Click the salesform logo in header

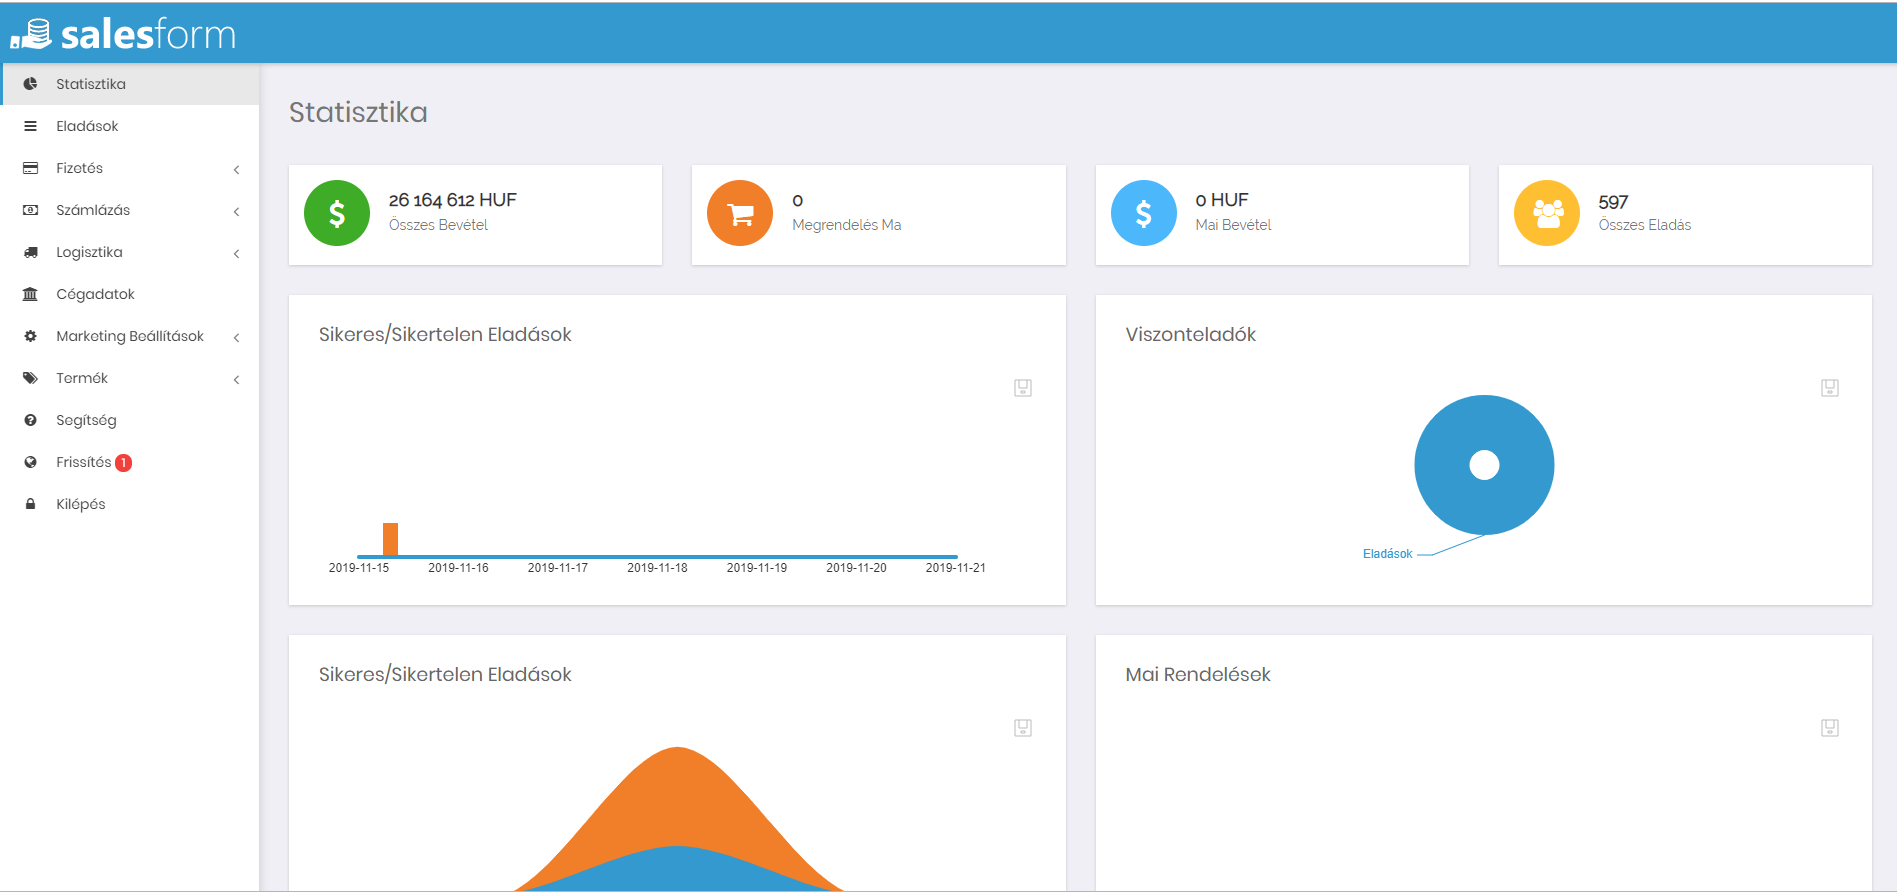(x=124, y=34)
